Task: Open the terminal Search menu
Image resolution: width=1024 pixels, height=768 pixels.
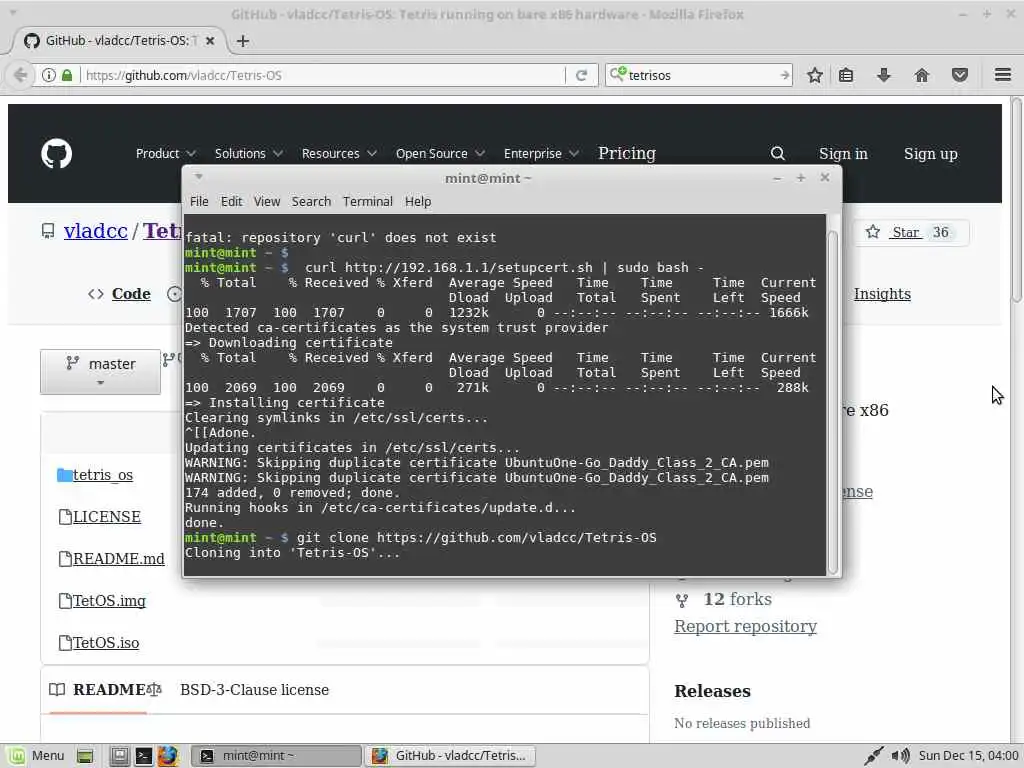Action: coord(311,202)
